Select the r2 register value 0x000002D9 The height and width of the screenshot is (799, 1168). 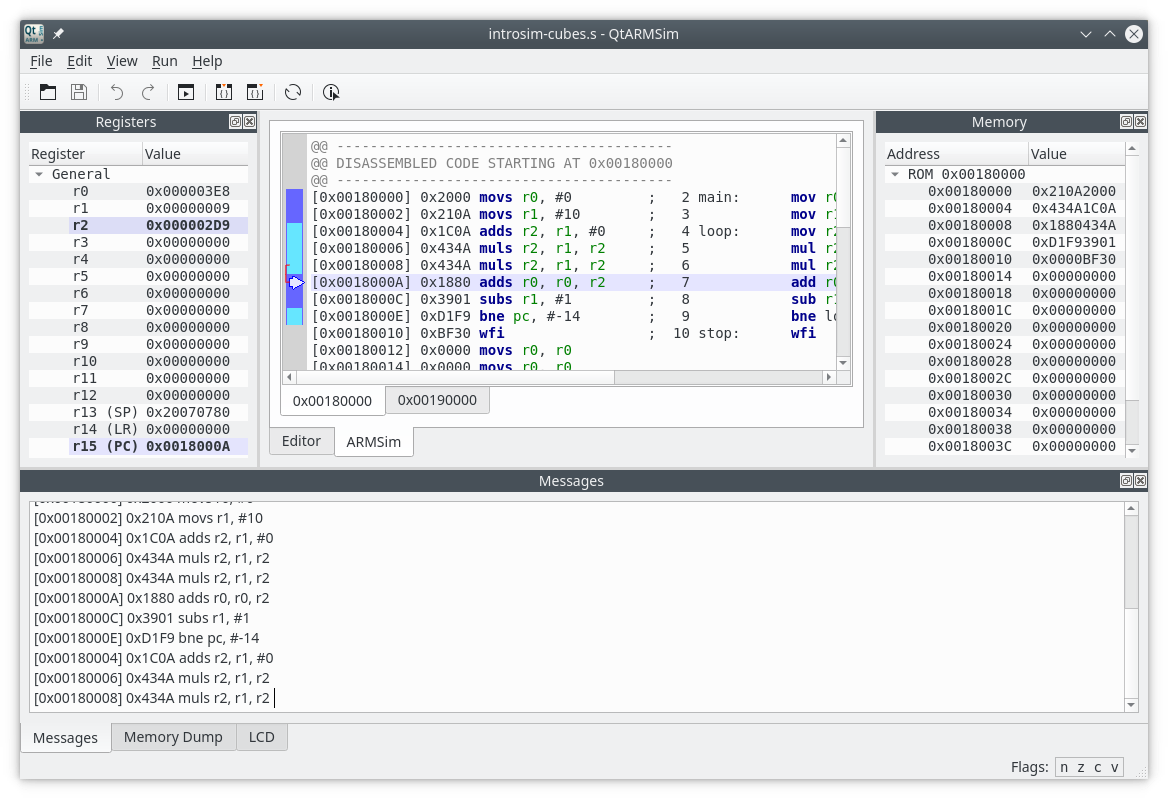188,226
